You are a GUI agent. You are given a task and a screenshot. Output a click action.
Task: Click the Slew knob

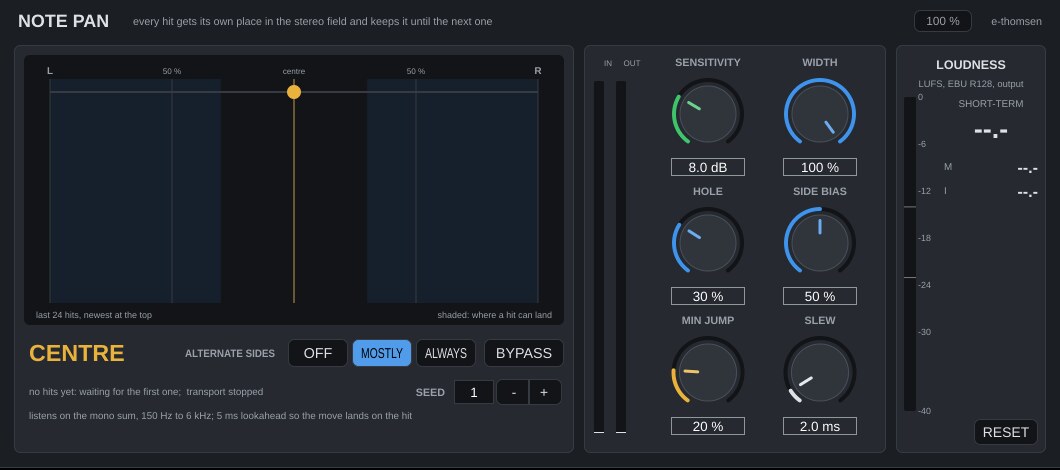820,372
